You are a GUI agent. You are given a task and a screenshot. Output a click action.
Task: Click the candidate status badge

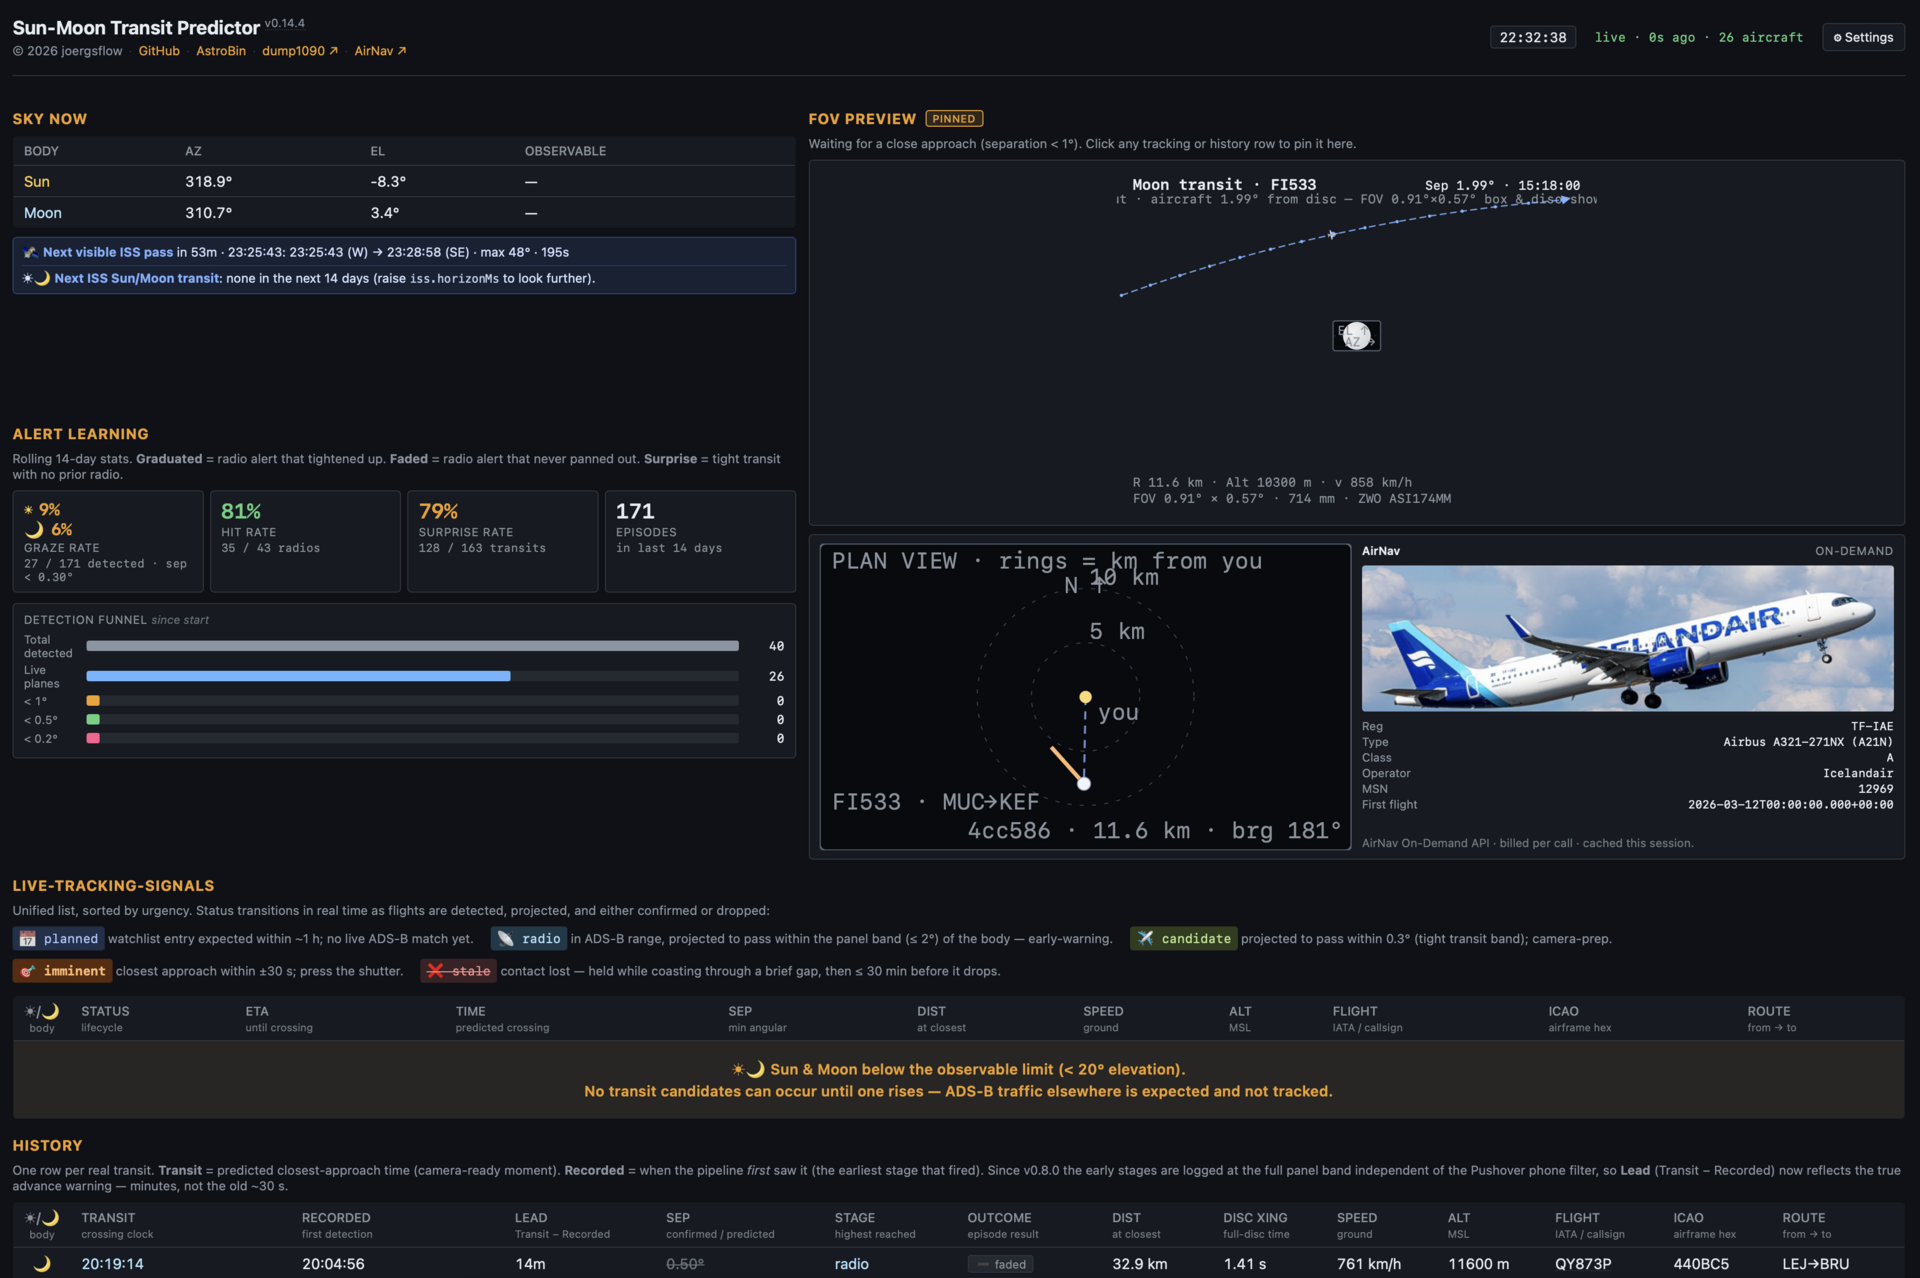pos(1184,939)
